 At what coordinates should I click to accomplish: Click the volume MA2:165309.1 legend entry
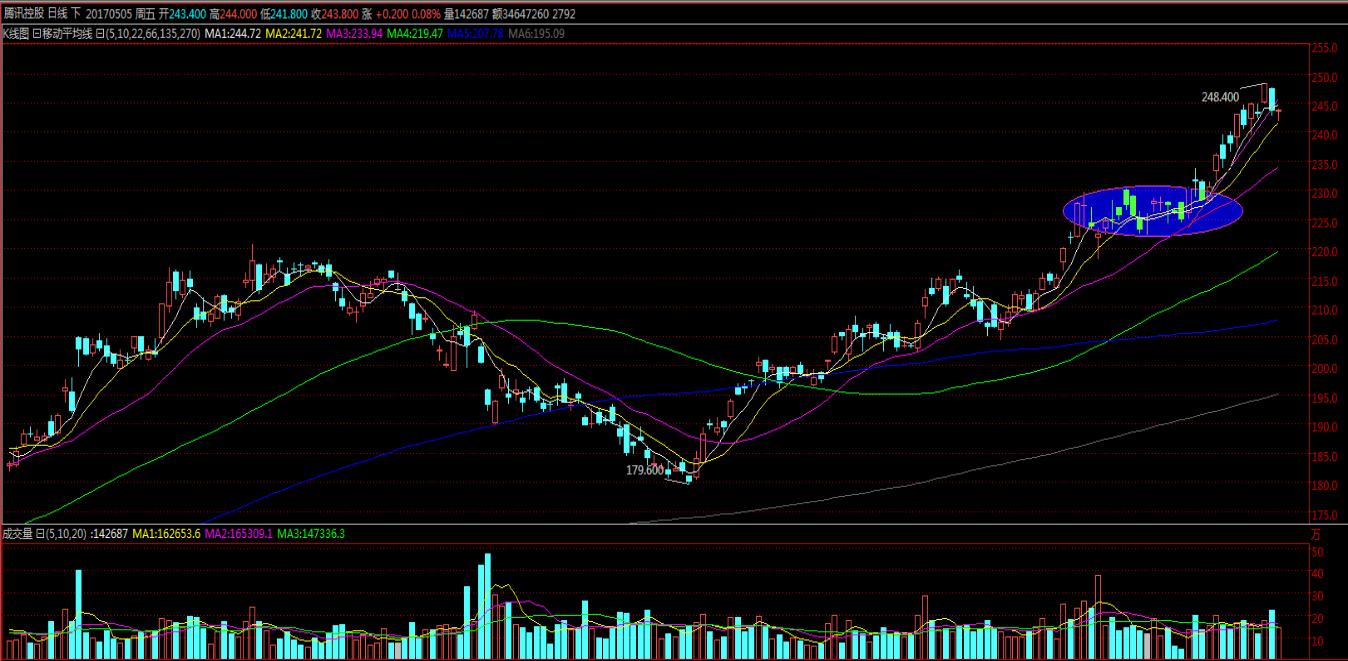point(239,534)
